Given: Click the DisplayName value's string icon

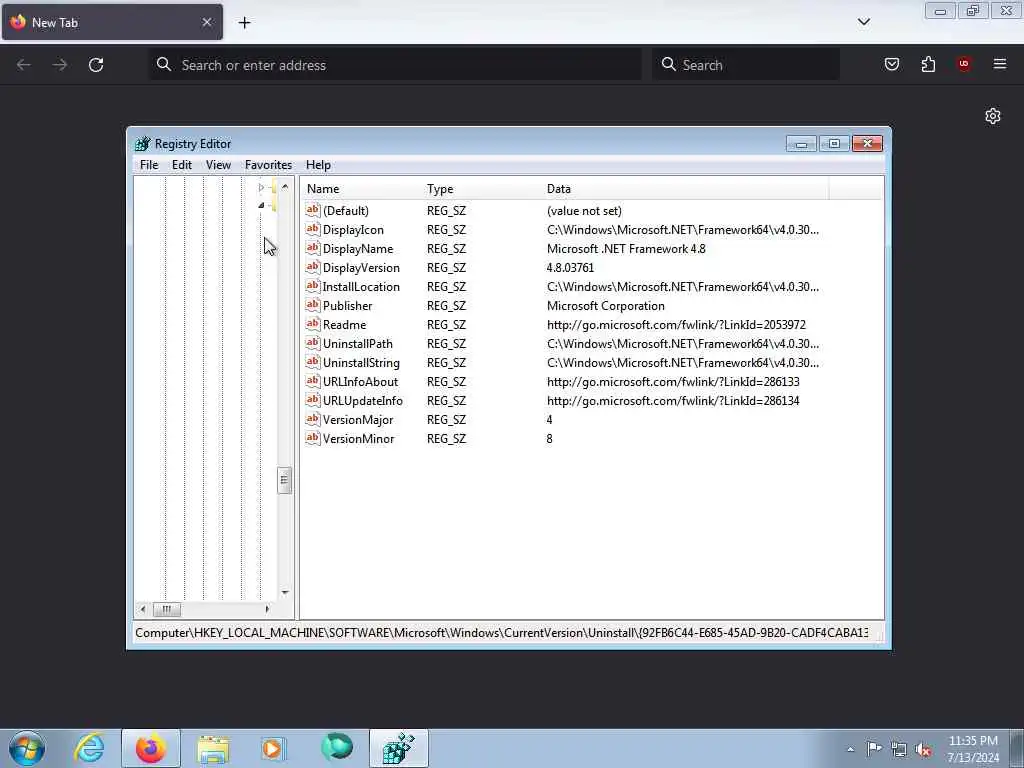Looking at the screenshot, I should (313, 248).
